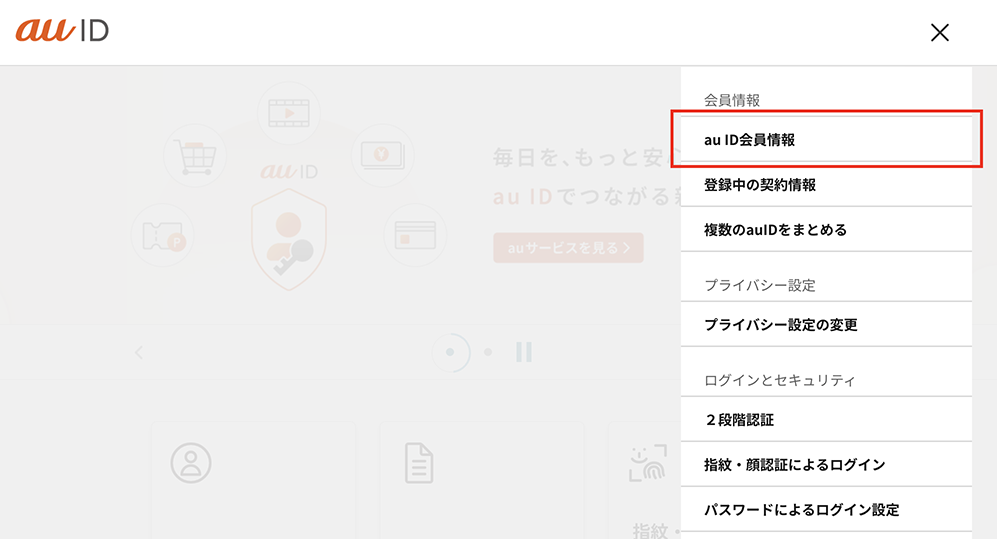Select the first carousel indicator dot
The height and width of the screenshot is (539, 997).
450,352
